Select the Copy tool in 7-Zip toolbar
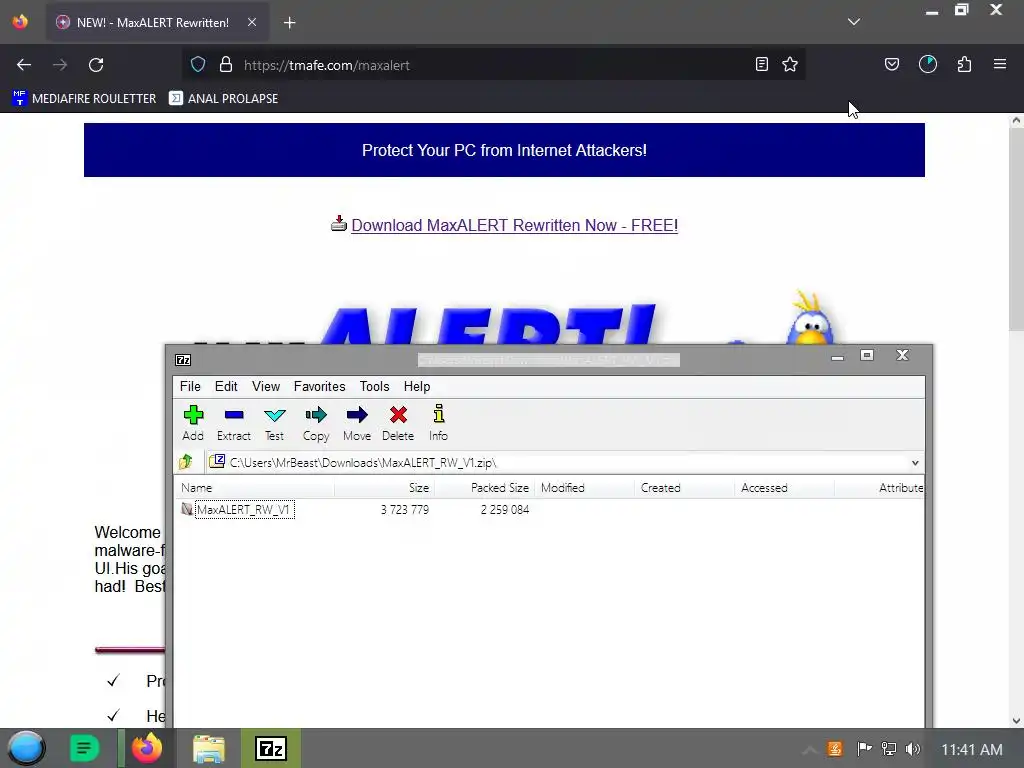This screenshot has height=768, width=1024. [315, 423]
